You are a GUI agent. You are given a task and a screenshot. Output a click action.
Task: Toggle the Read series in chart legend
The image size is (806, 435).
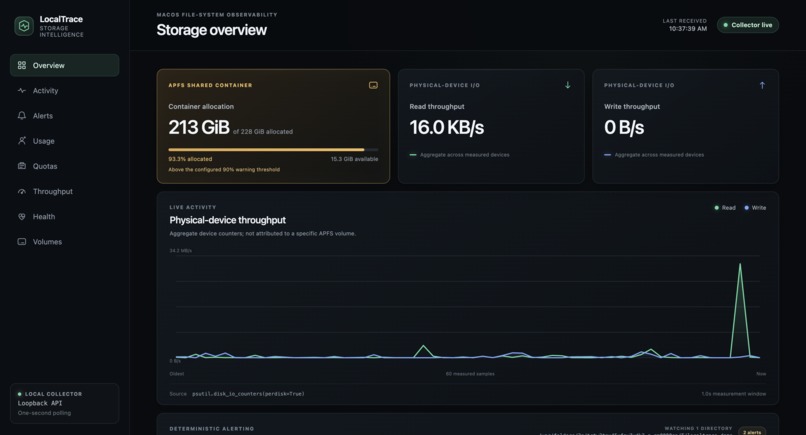(x=725, y=208)
